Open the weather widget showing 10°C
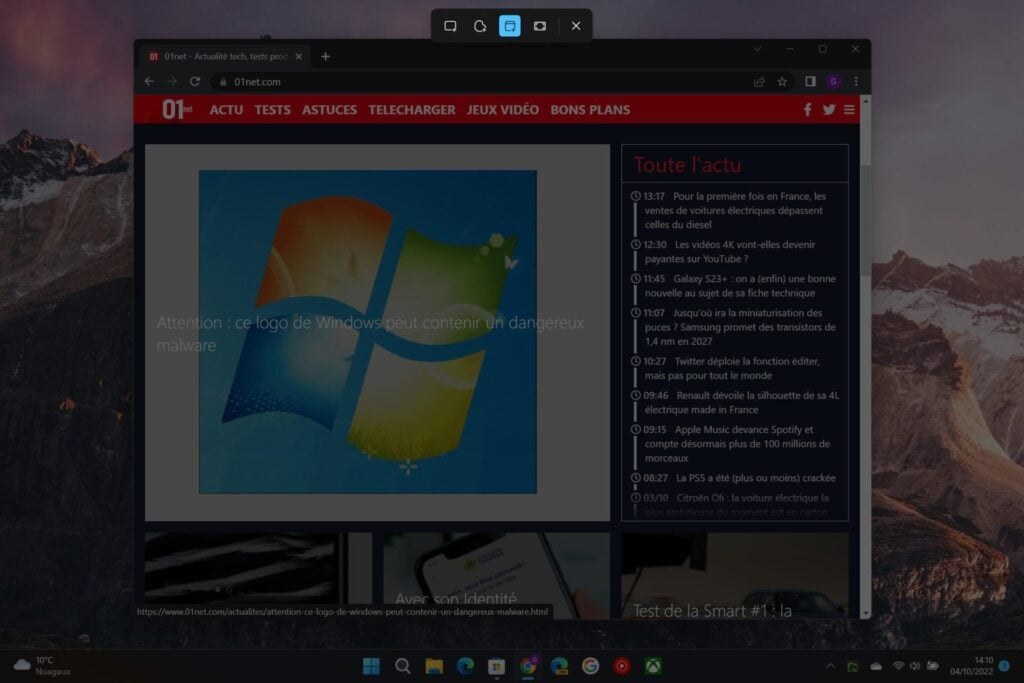 tap(43, 666)
